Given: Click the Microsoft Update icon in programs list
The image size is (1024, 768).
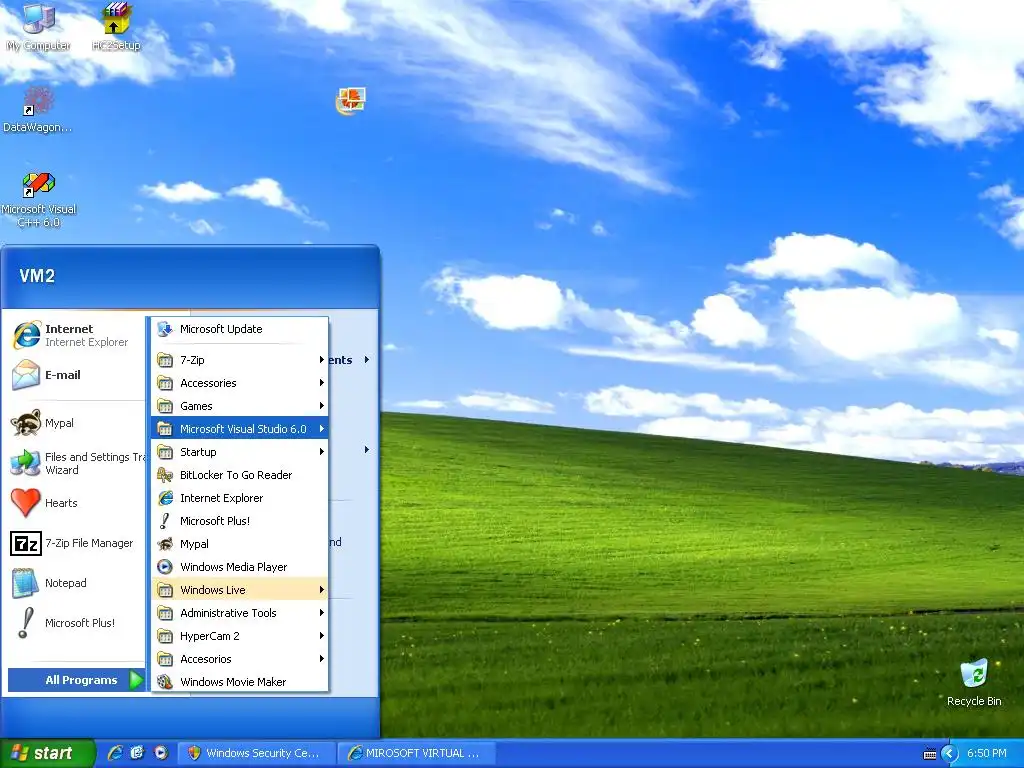Looking at the screenshot, I should click(x=165, y=328).
